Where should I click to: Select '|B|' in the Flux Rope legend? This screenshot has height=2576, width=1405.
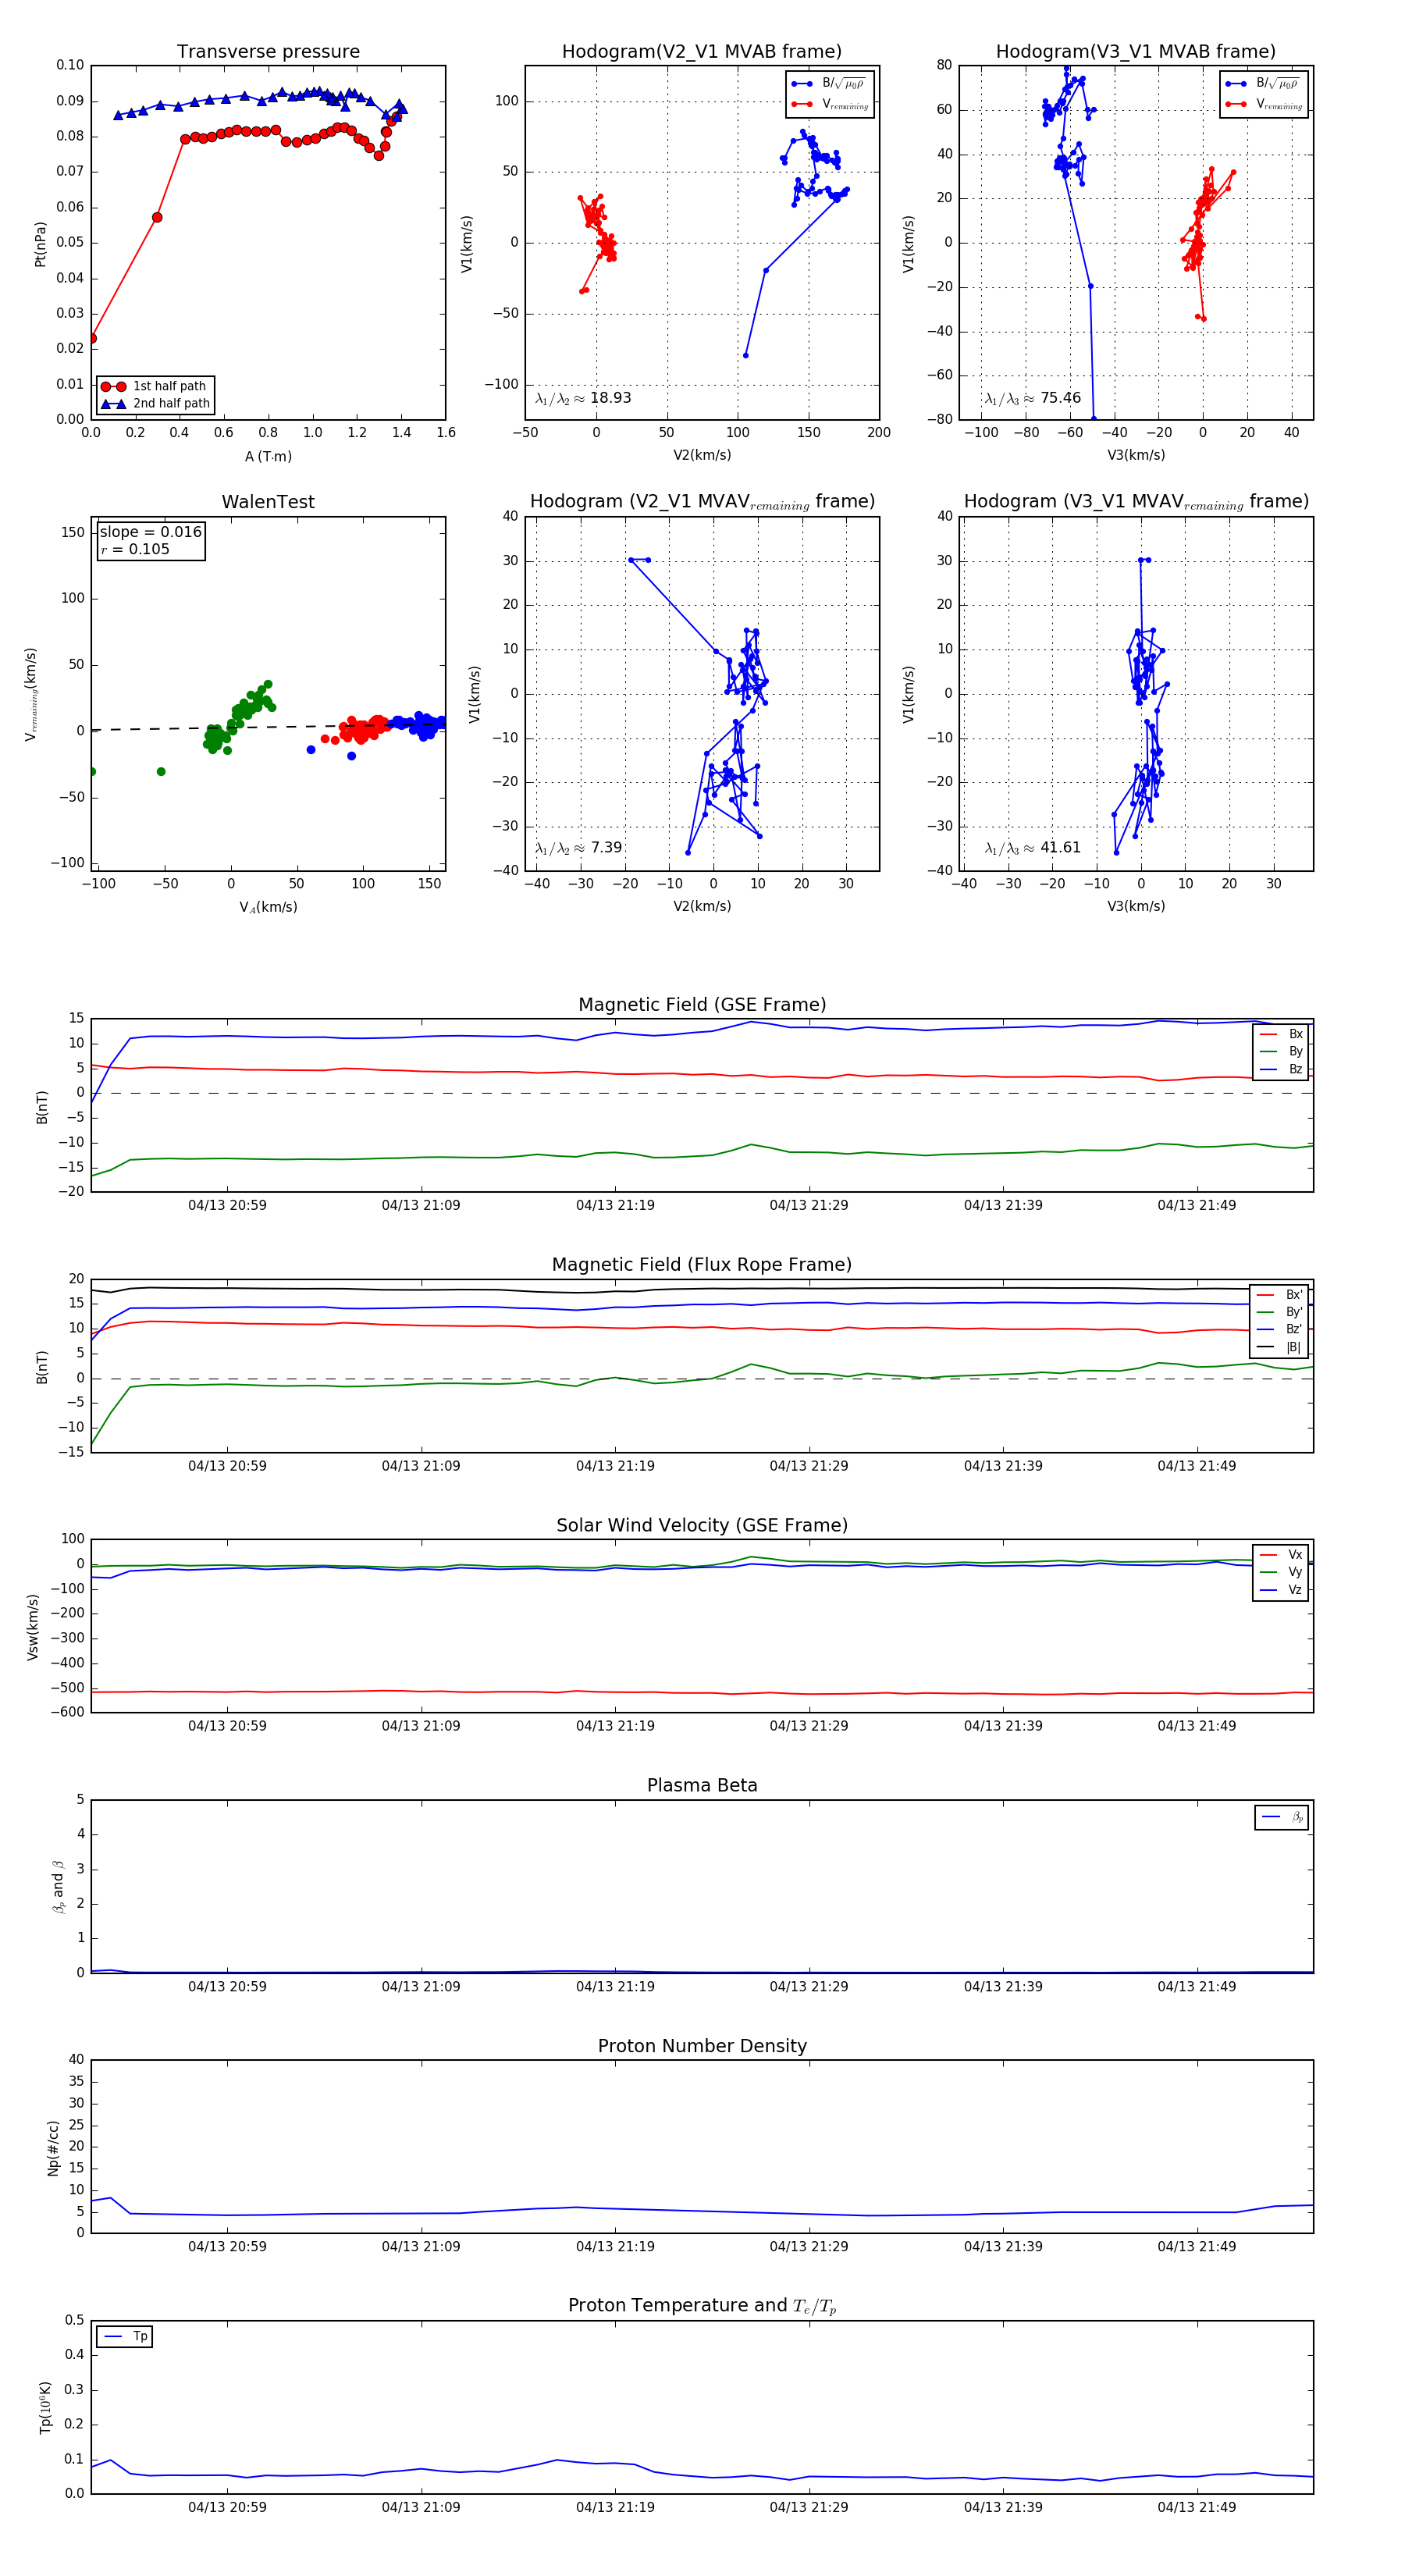point(1280,1347)
